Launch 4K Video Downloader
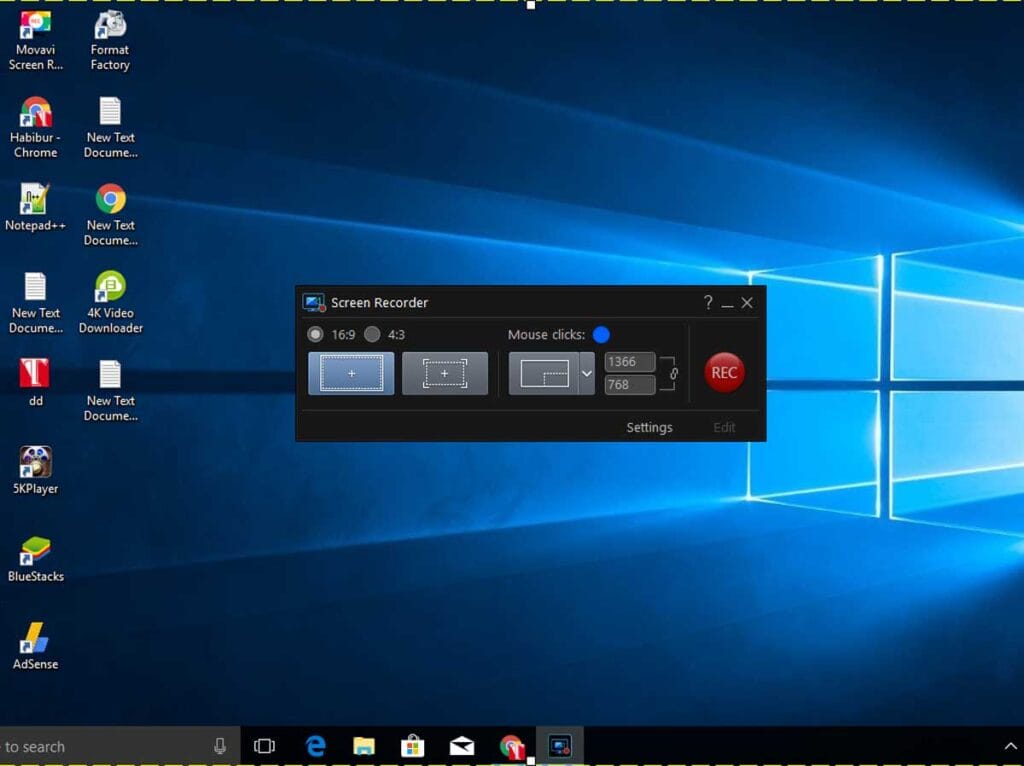 click(x=109, y=287)
